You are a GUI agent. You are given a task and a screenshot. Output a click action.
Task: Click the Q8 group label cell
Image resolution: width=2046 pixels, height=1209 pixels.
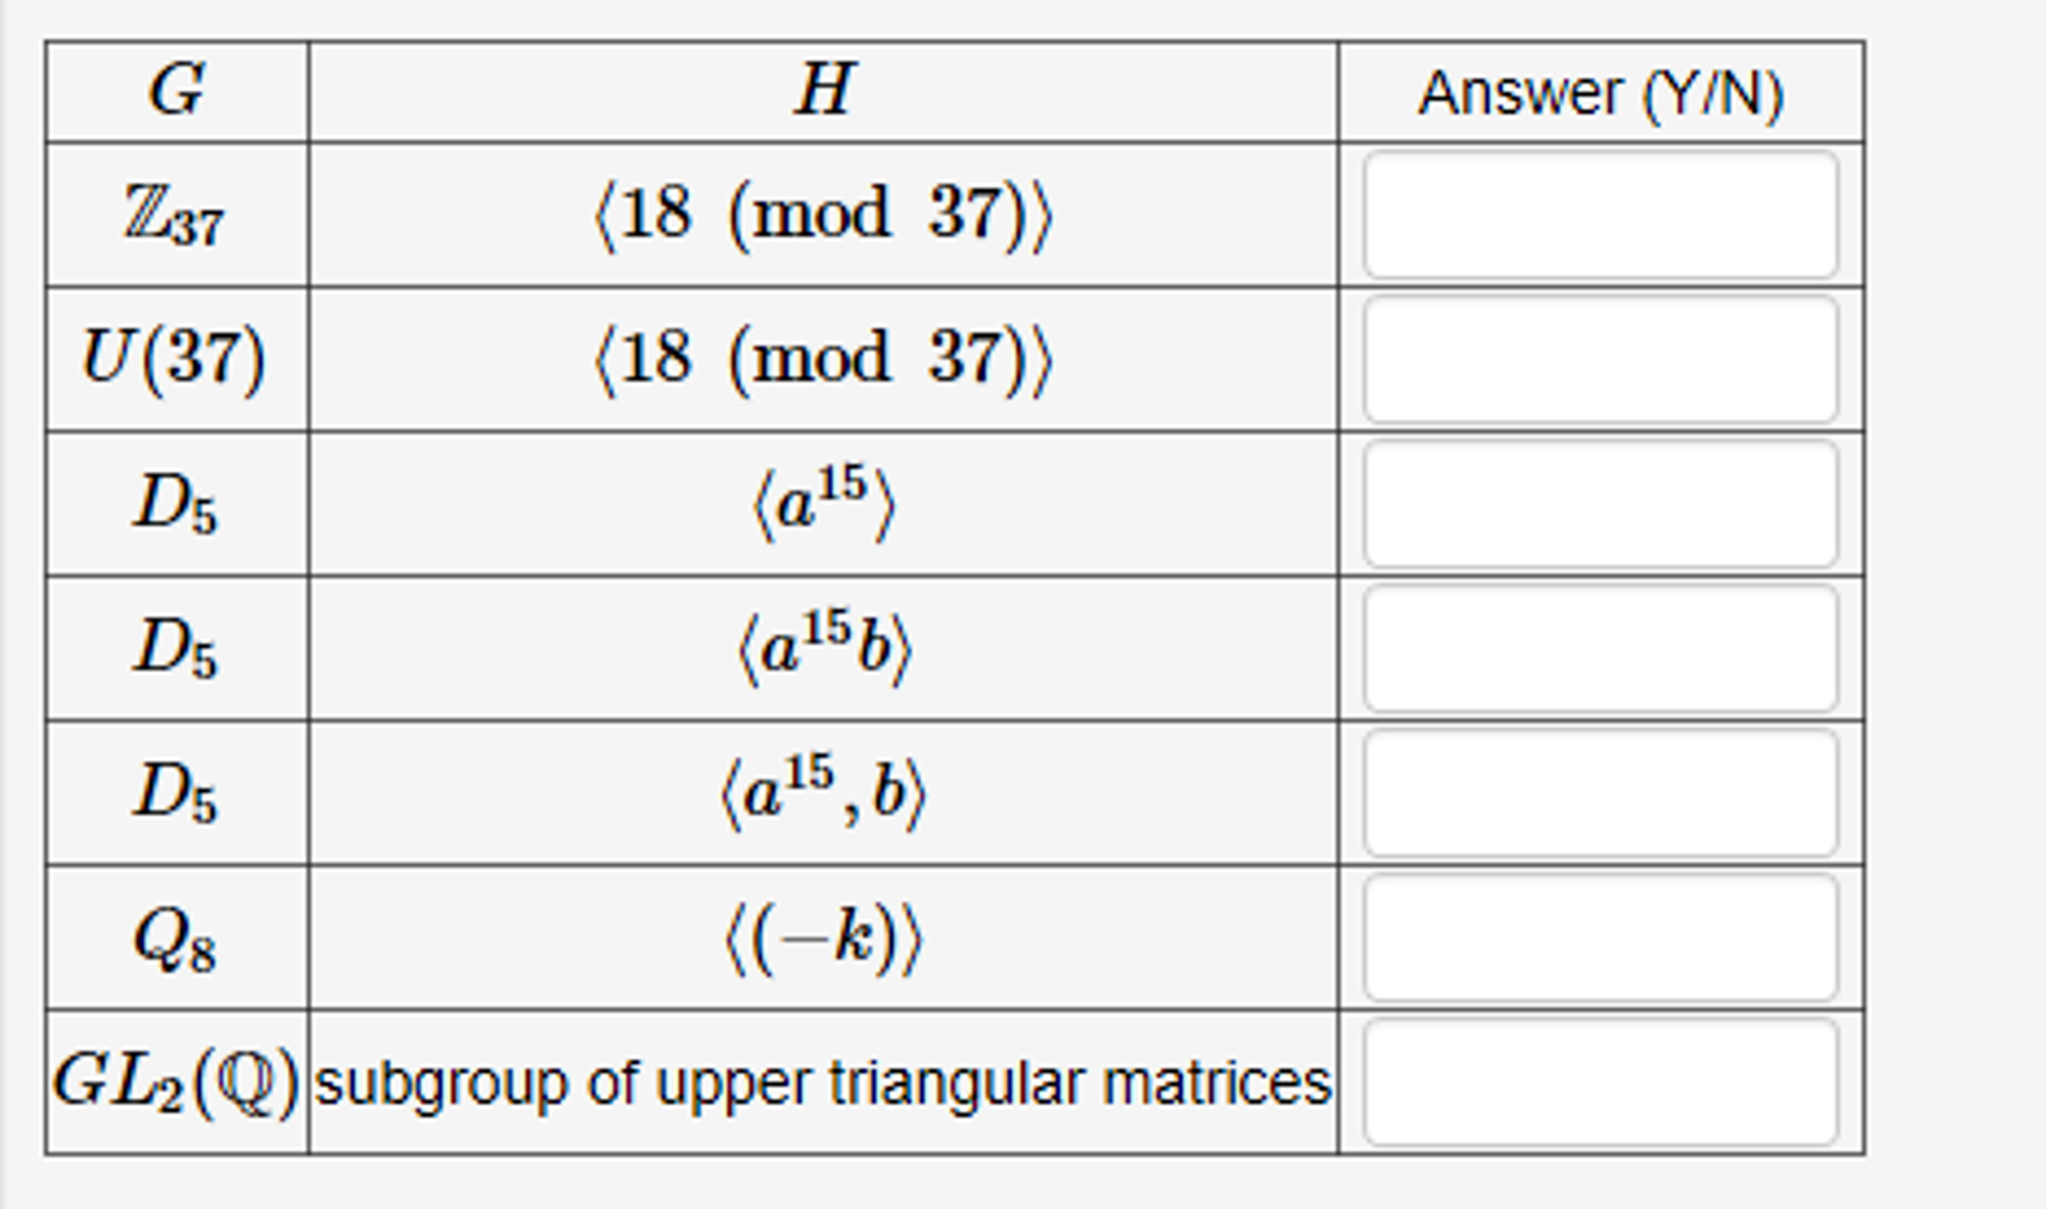pos(175,935)
